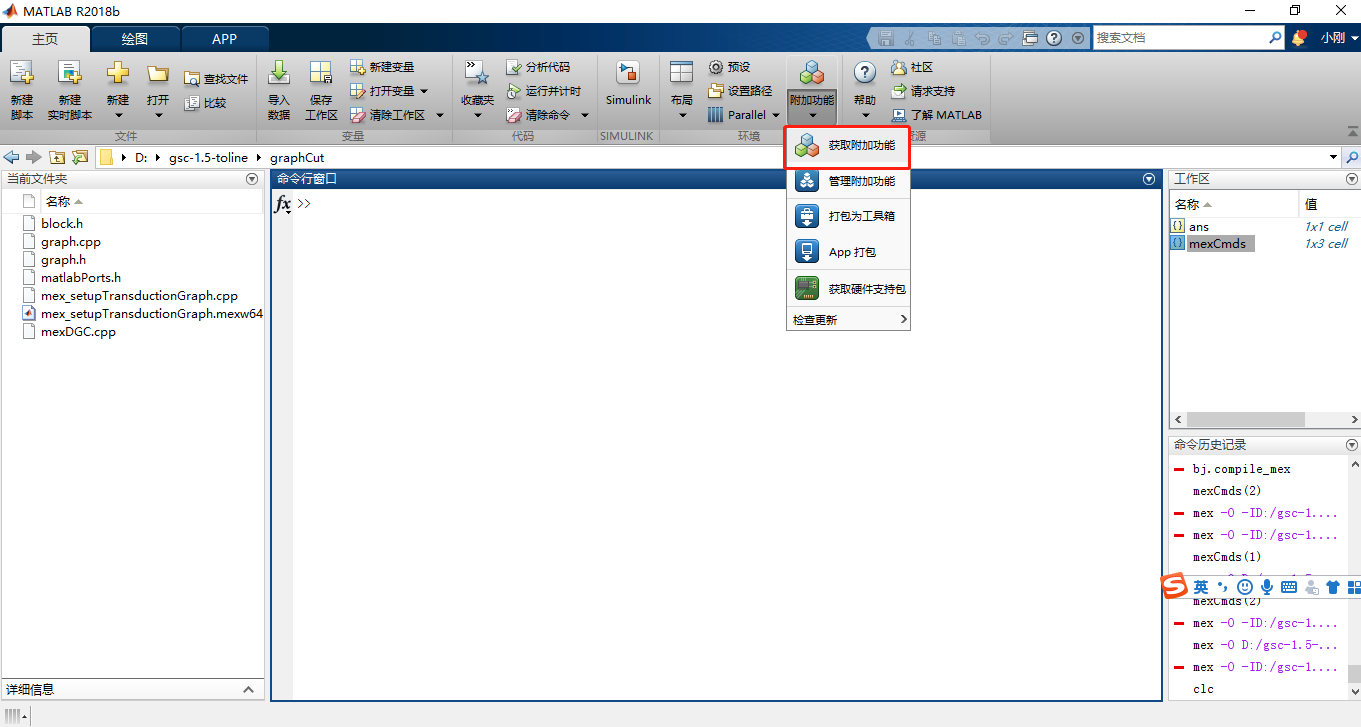Expand the Parallel dropdown

coord(776,116)
